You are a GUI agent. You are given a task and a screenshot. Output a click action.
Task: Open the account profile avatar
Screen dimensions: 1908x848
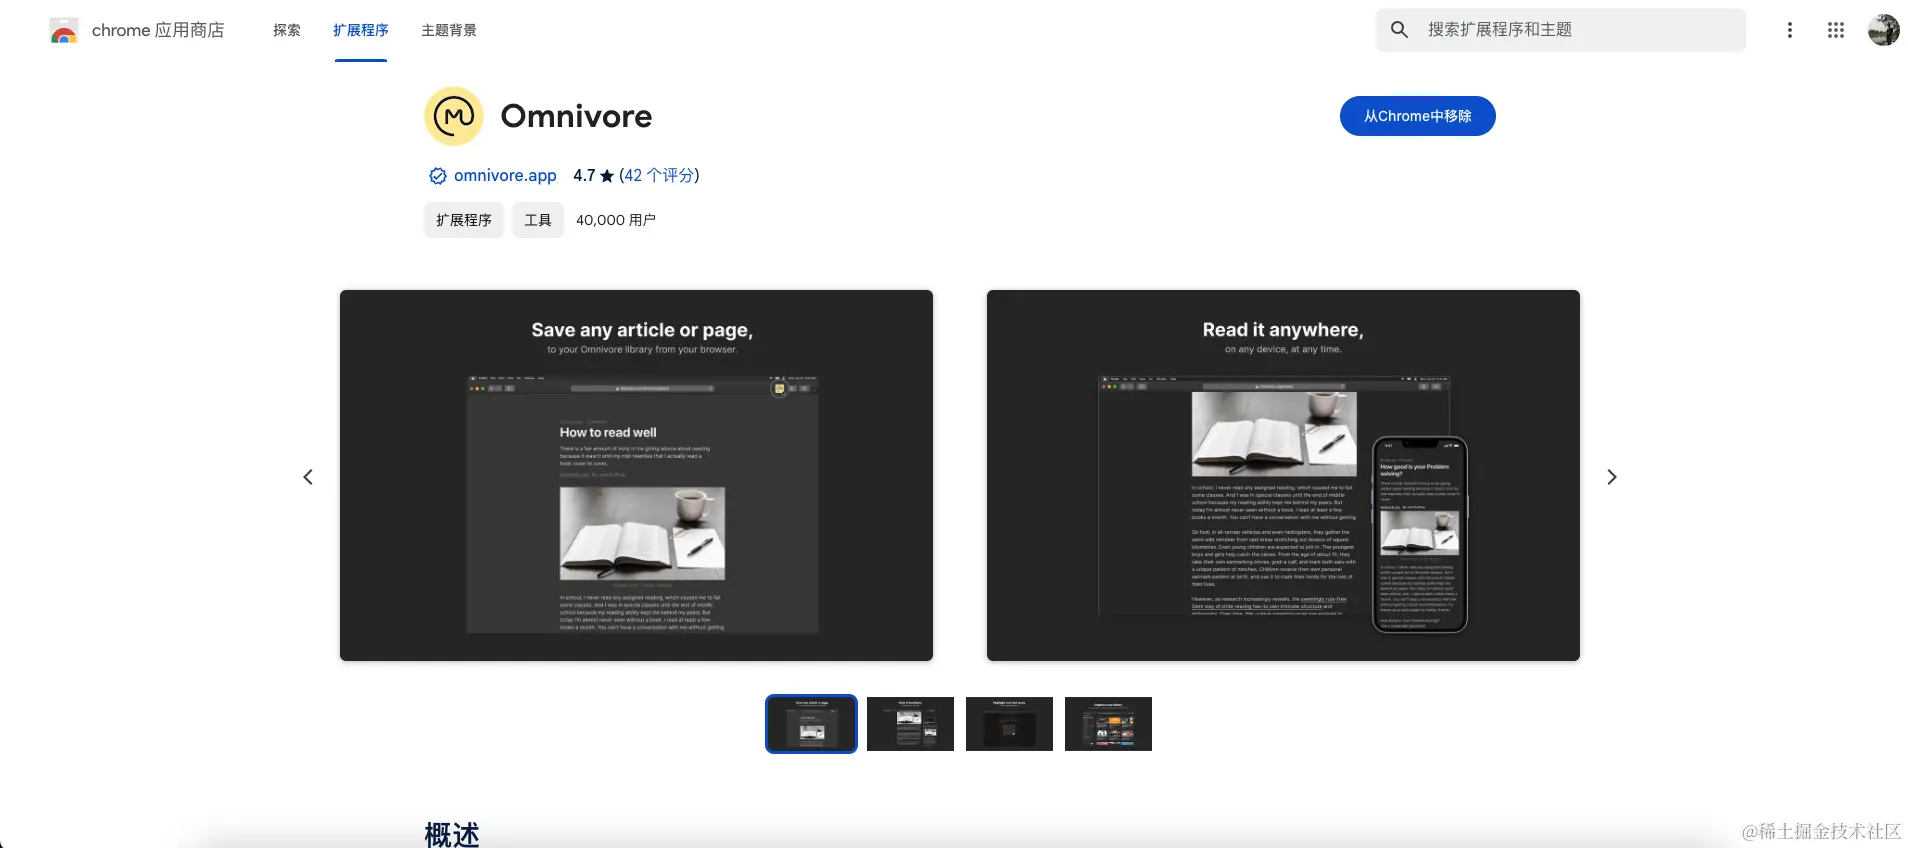coord(1884,30)
